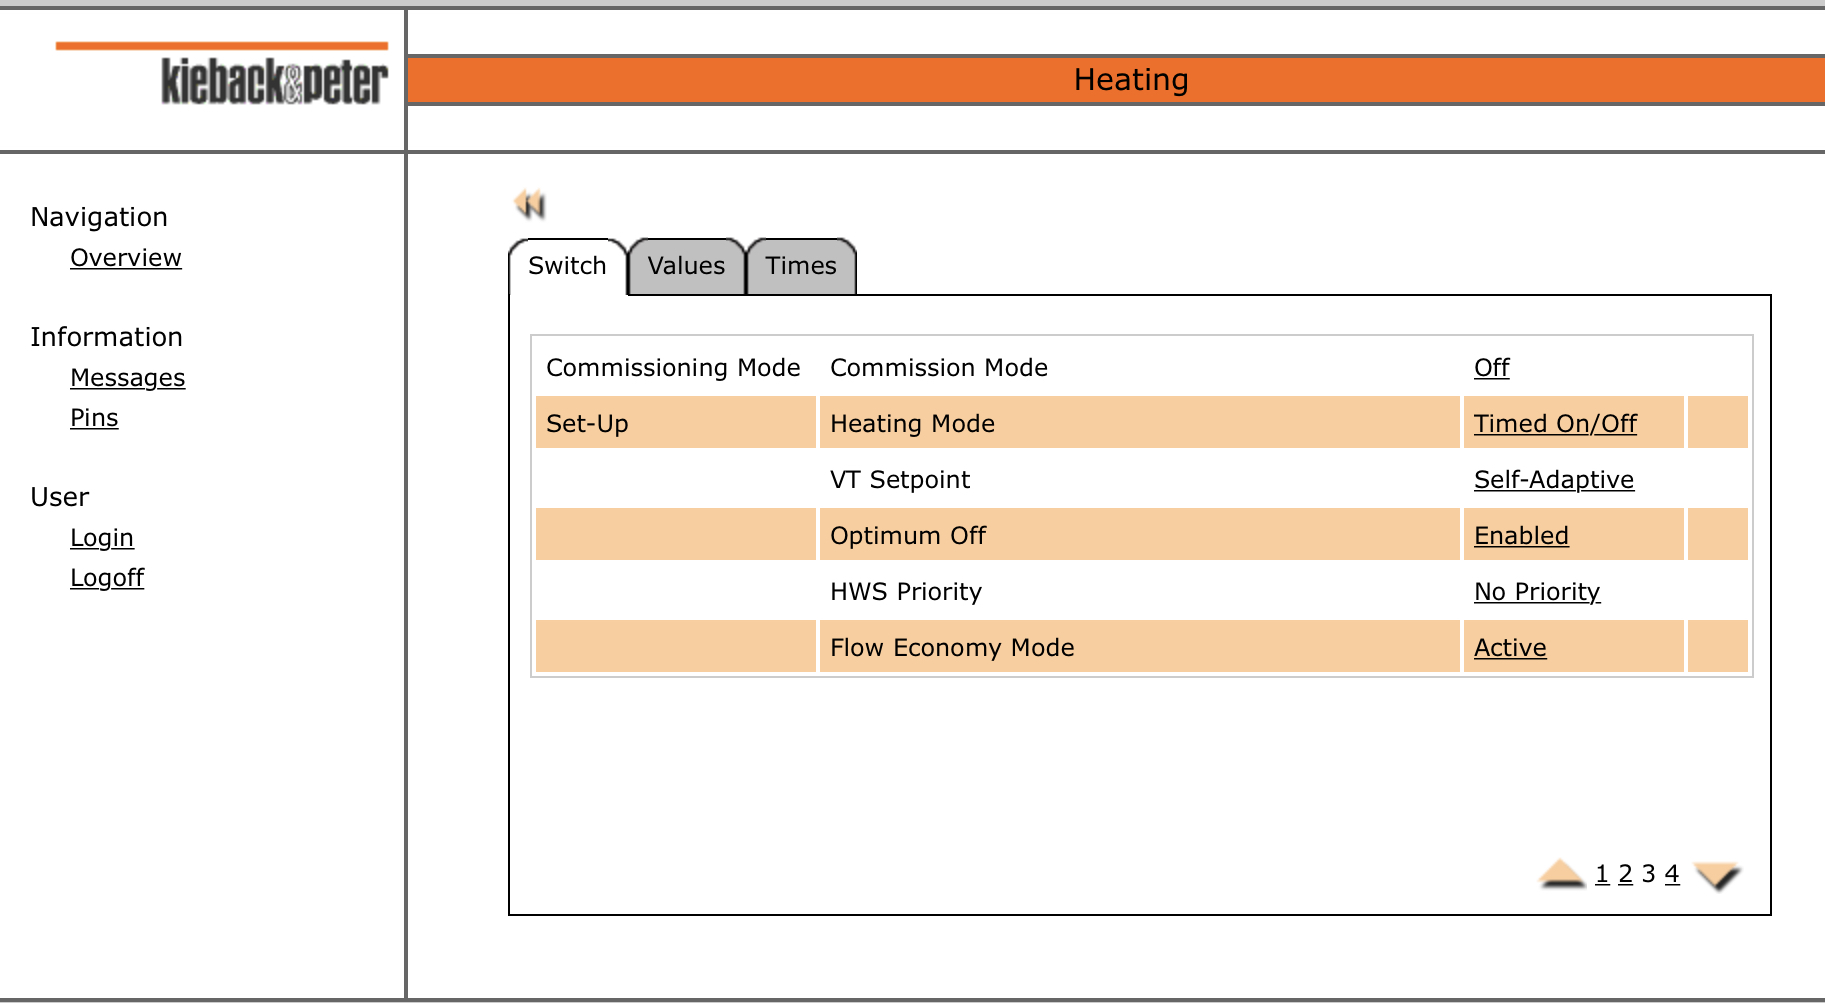Open the Pins page
Image resolution: width=1825 pixels, height=1003 pixels.
coord(94,417)
